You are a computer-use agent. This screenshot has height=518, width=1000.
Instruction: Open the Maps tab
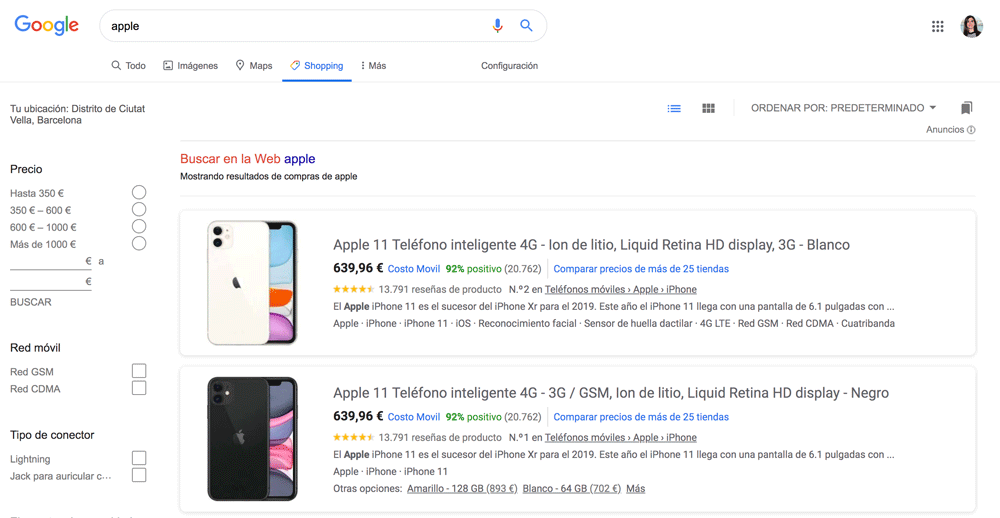click(253, 66)
